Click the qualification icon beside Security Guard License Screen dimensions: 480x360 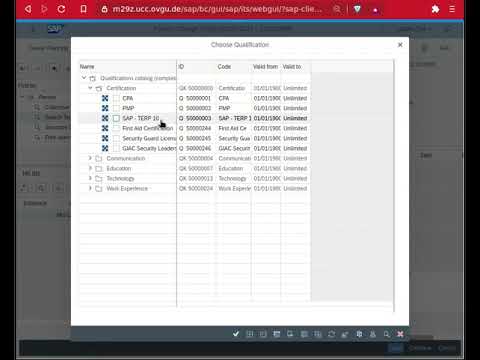[105, 138]
